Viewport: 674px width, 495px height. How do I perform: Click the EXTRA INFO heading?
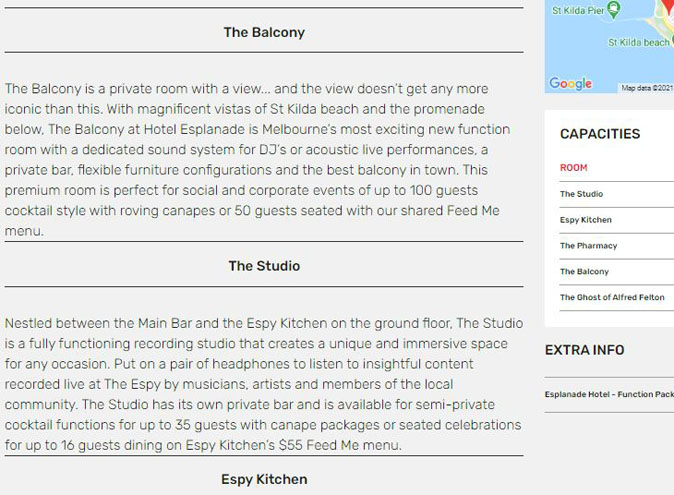584,350
